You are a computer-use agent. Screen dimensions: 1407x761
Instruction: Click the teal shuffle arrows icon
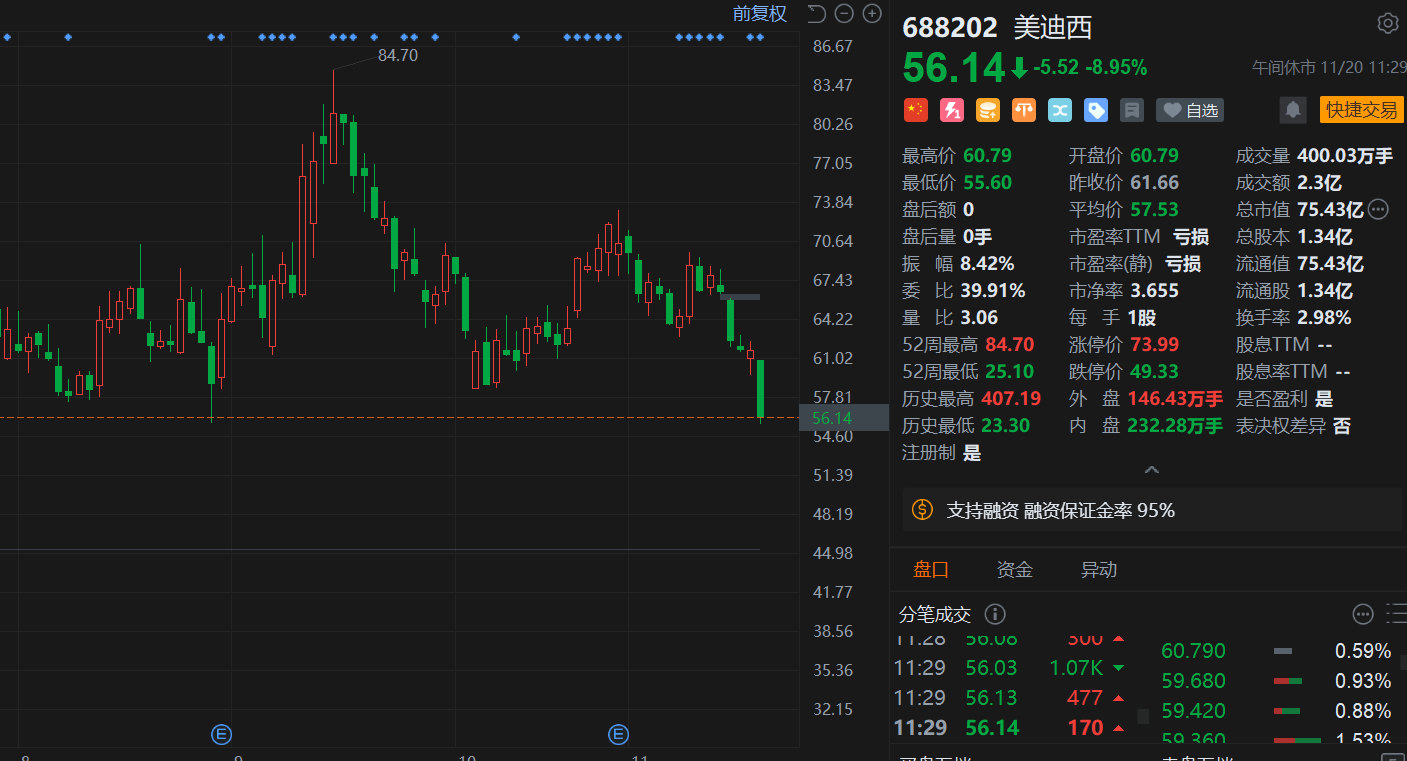coord(1059,110)
